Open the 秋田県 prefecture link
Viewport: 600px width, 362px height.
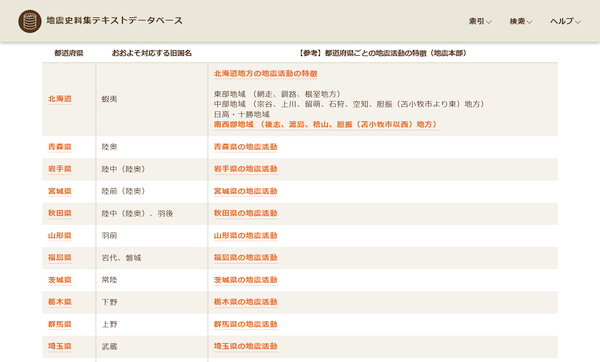click(x=60, y=213)
